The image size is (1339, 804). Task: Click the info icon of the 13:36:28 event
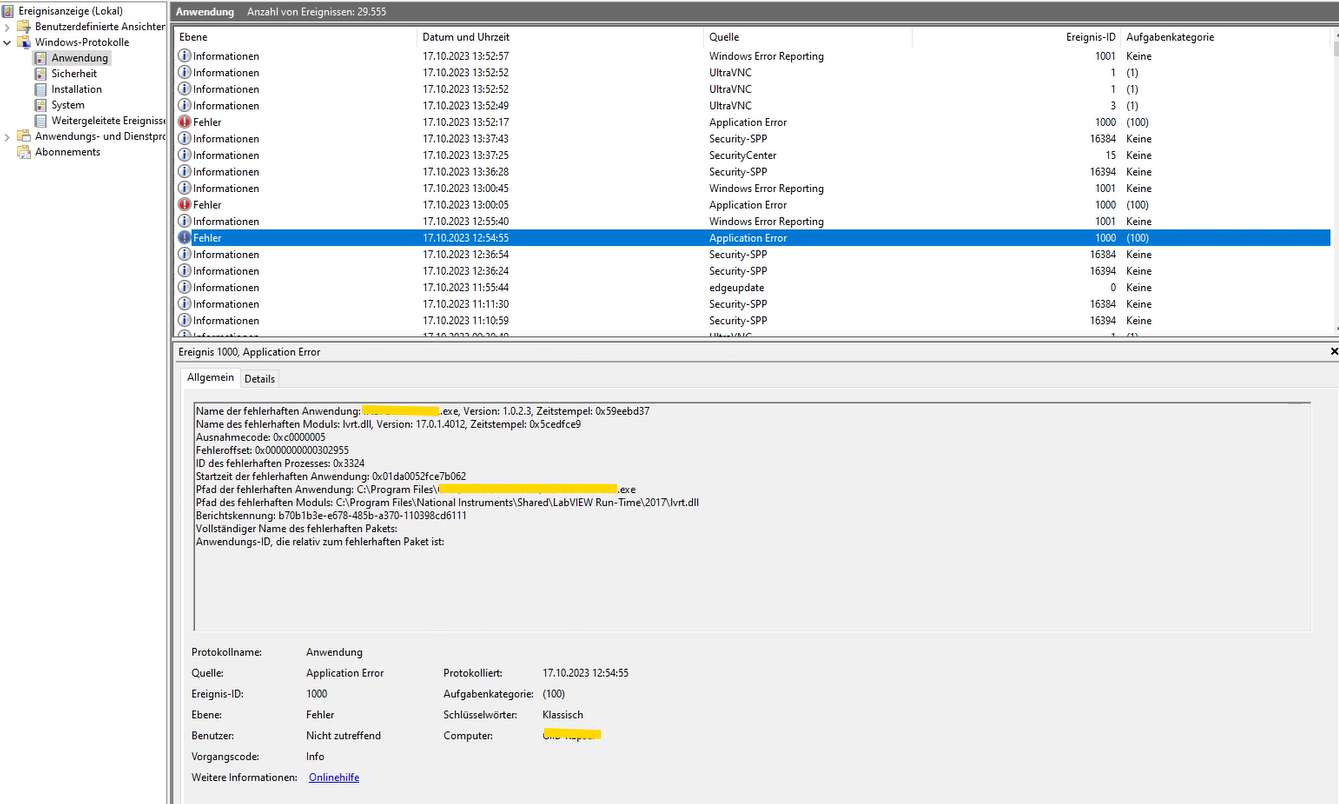tap(184, 172)
